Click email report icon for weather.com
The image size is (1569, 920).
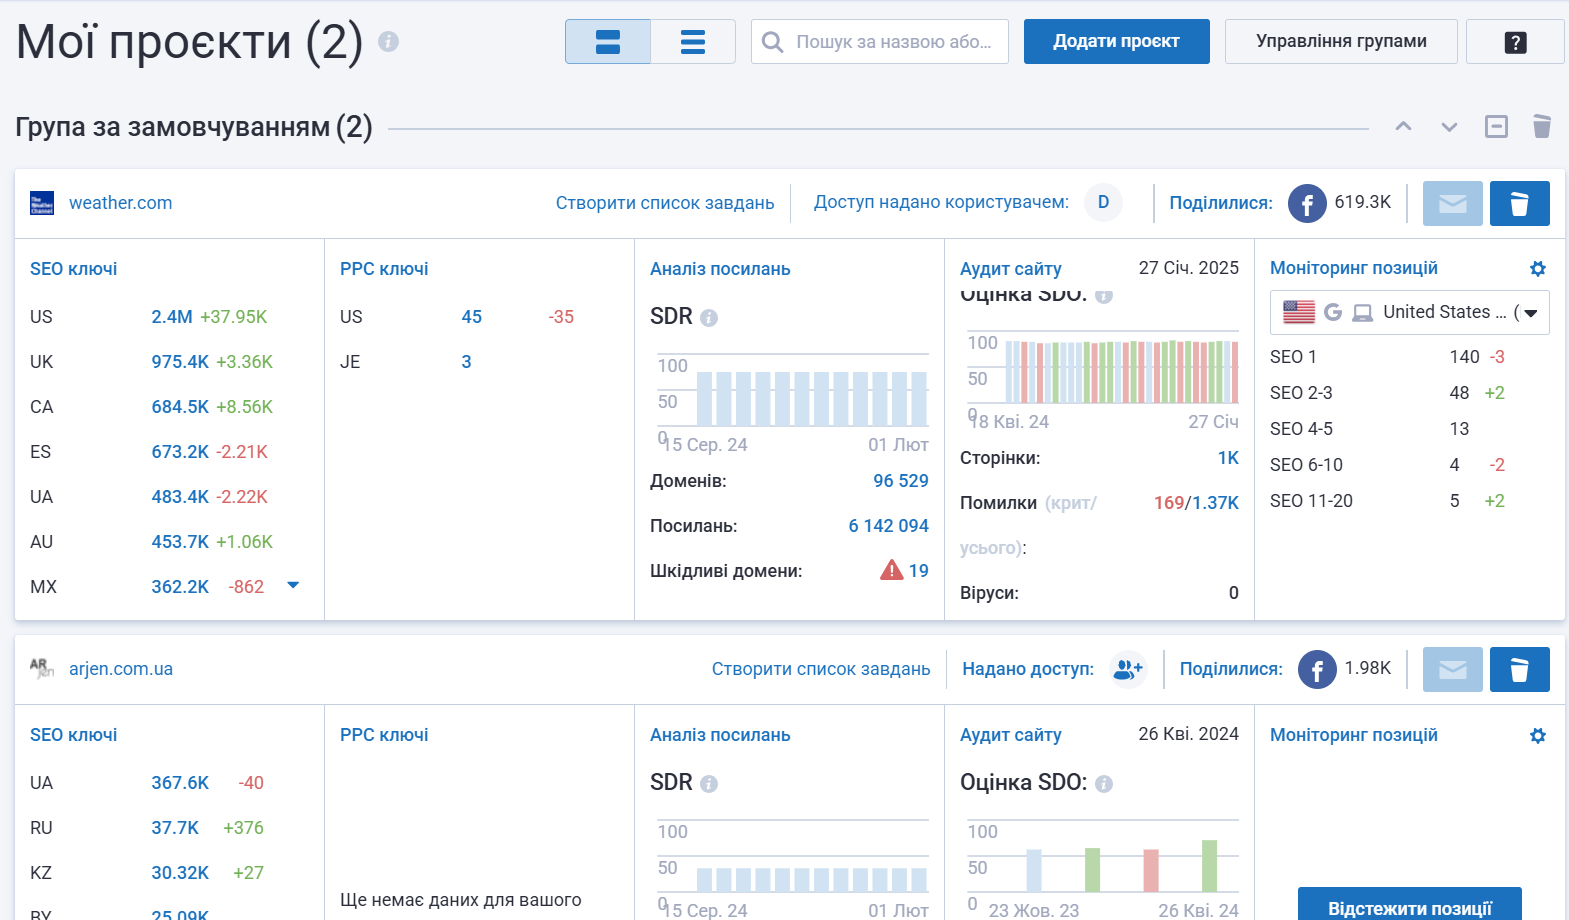(1453, 204)
